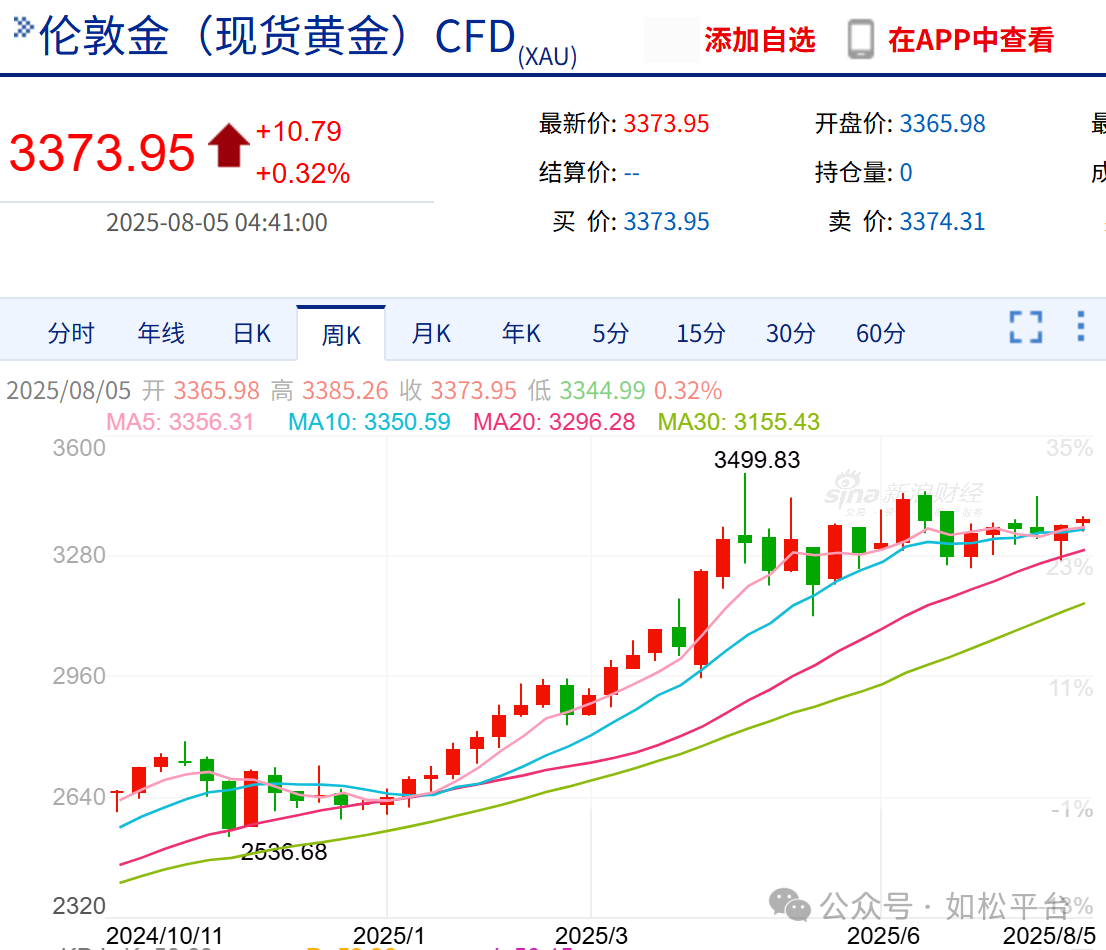
Task: Click the 持仓量 value 0
Action: [906, 173]
